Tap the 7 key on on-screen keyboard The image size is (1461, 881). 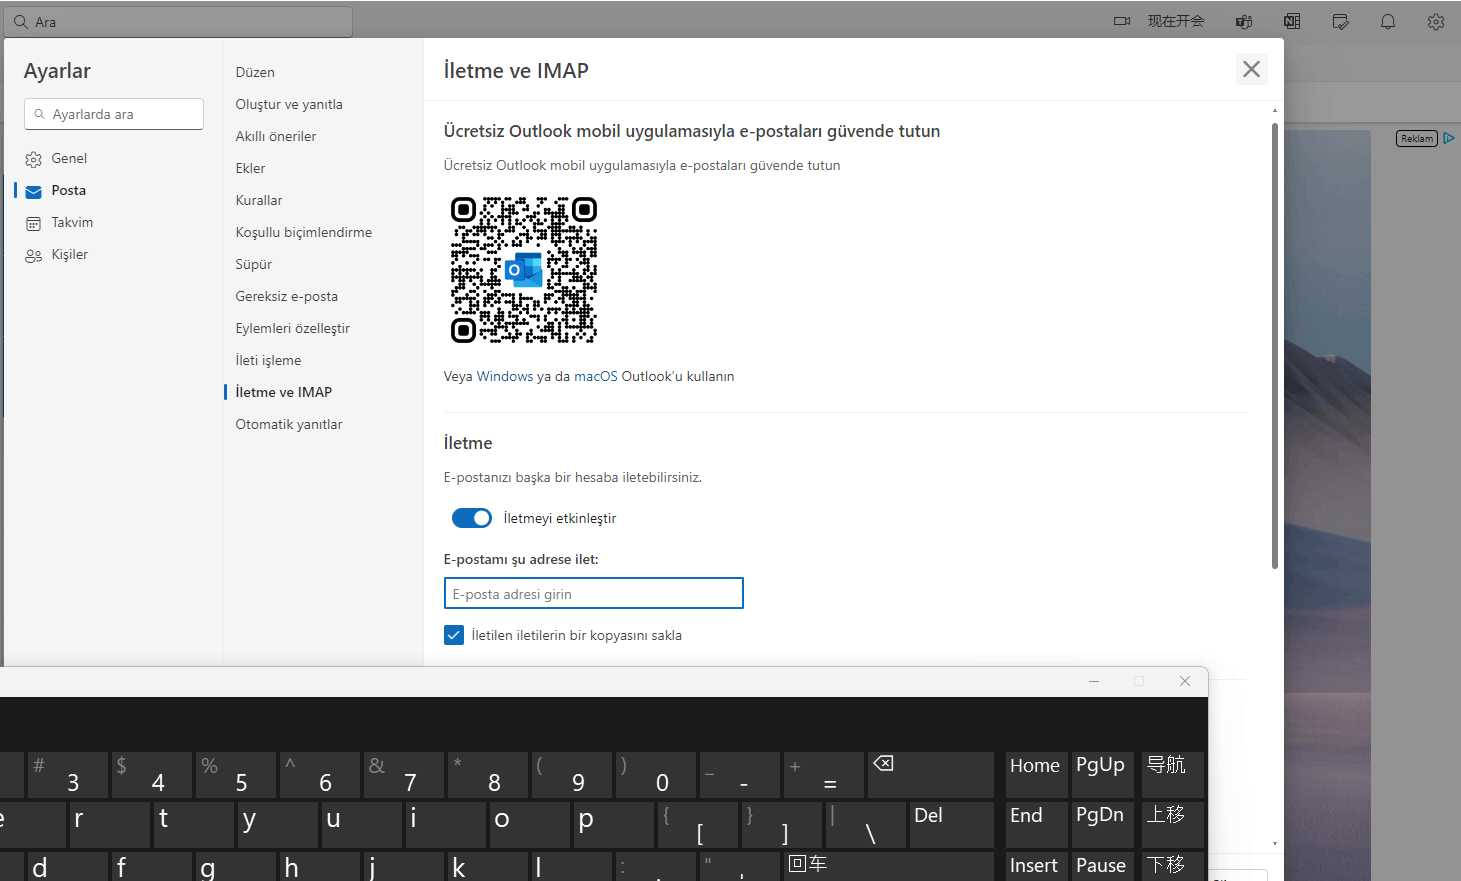pyautogui.click(x=403, y=775)
